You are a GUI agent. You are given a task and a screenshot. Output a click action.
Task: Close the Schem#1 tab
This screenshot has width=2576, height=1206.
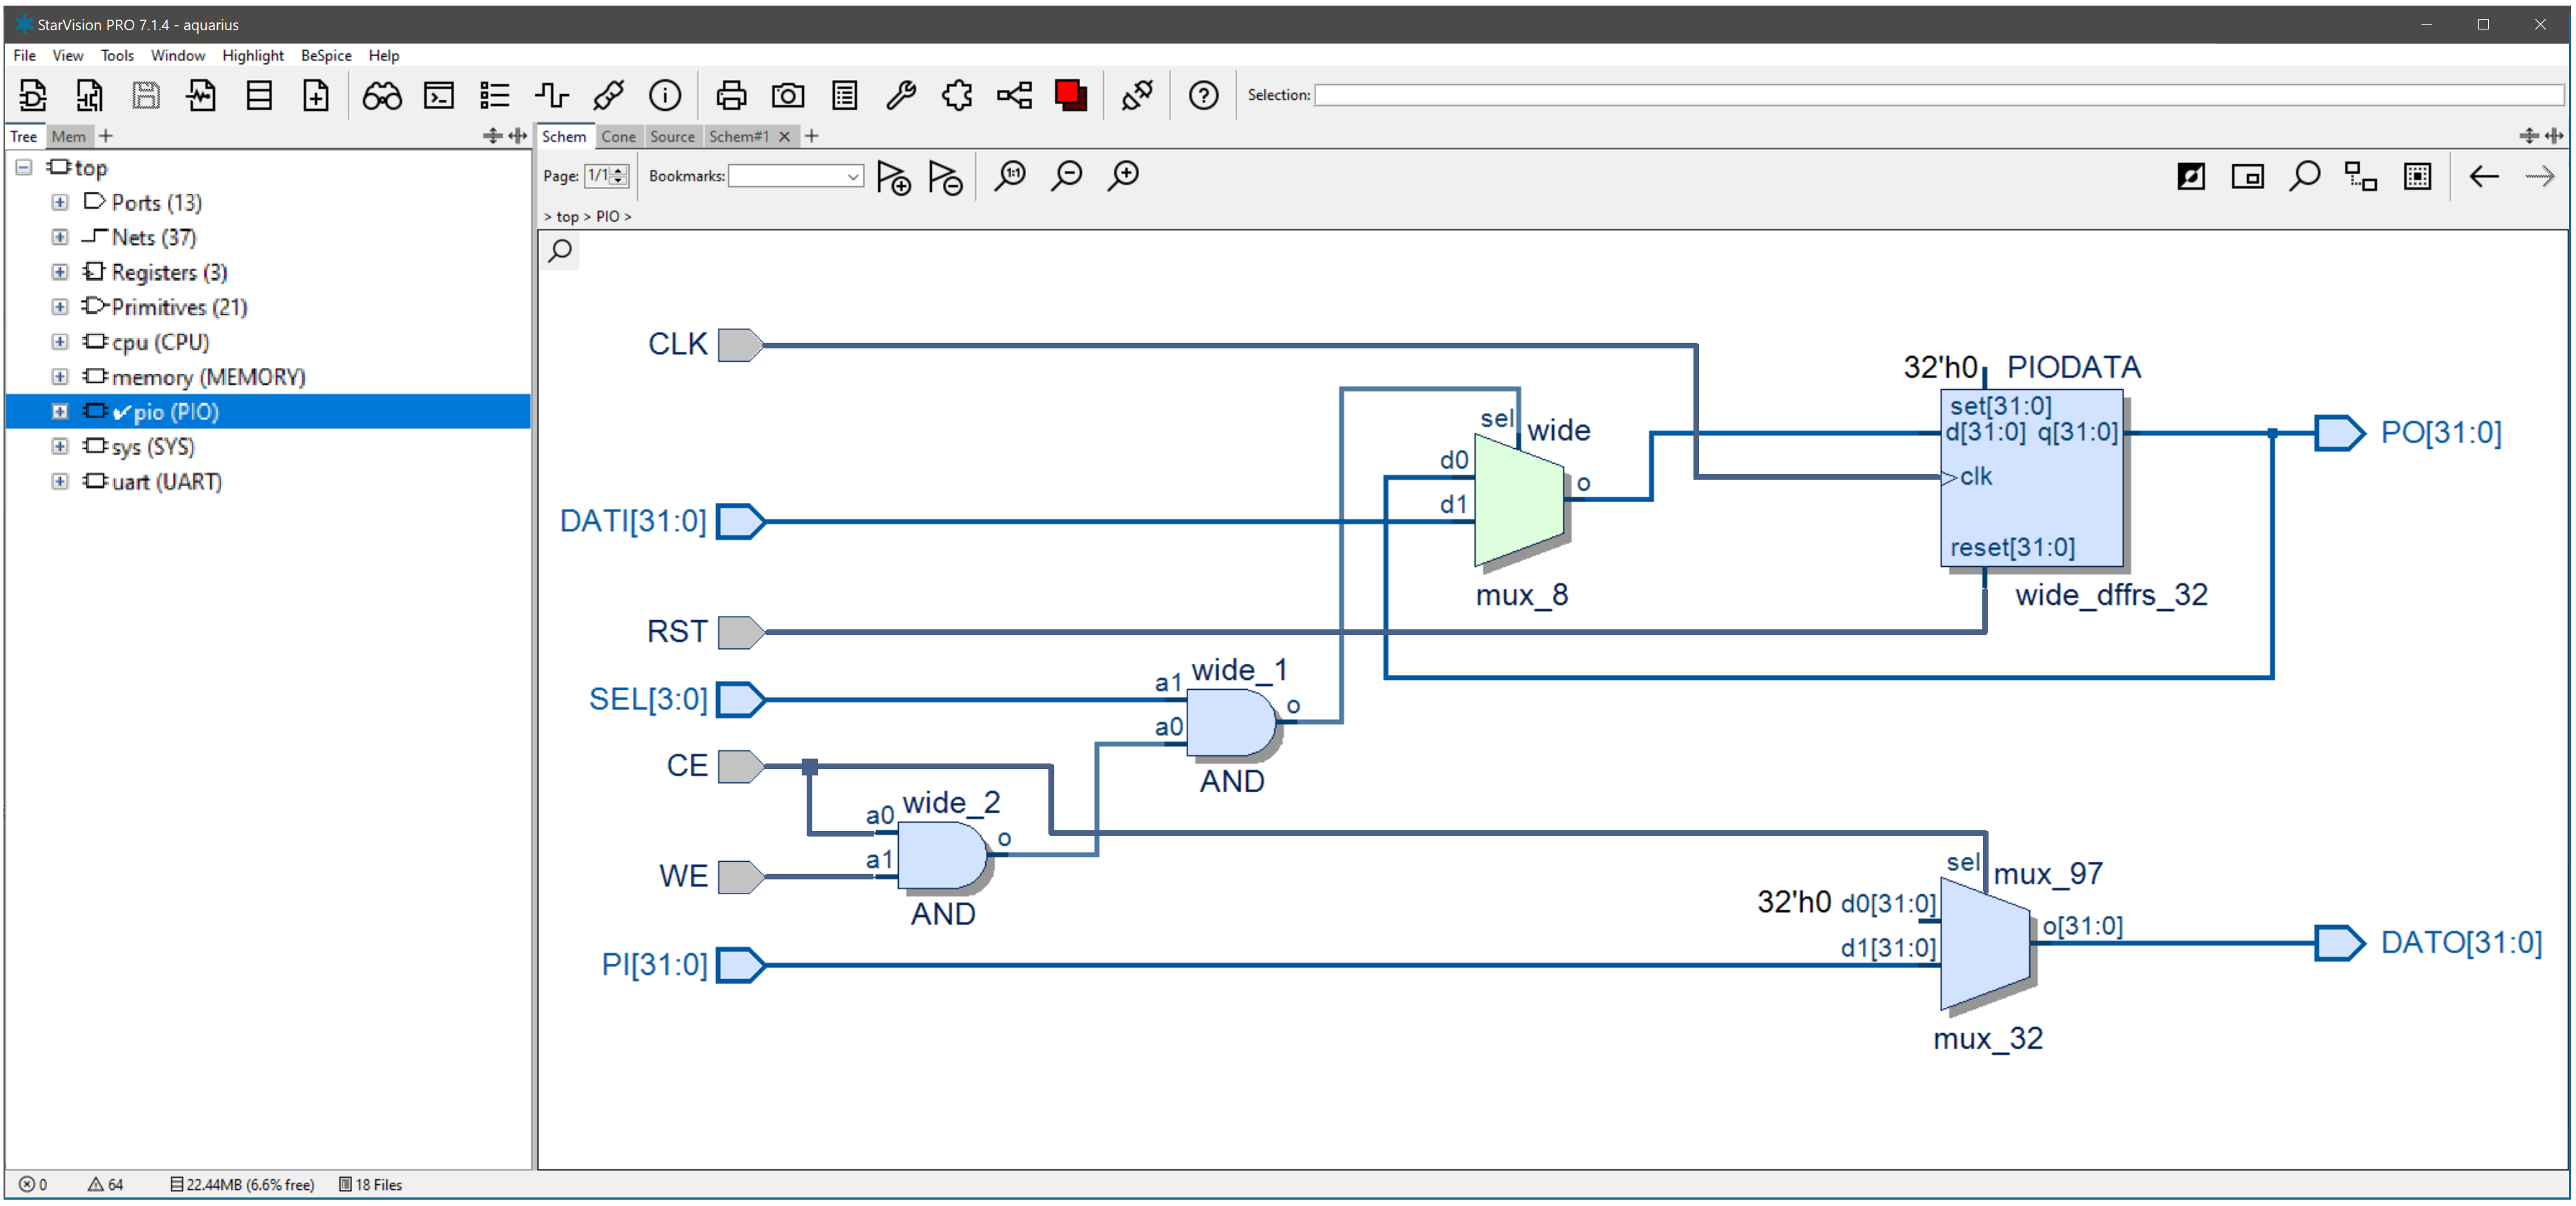click(x=785, y=136)
